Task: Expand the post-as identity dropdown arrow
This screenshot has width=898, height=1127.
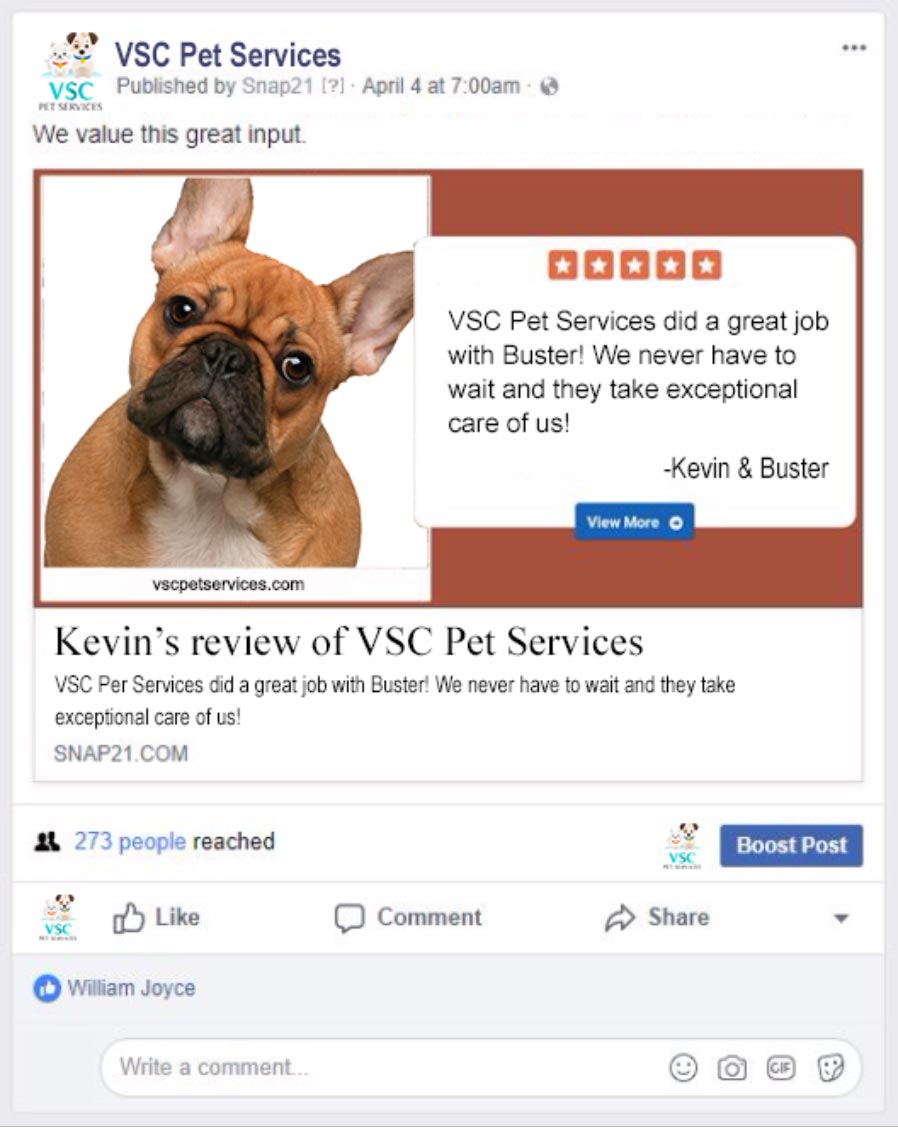Action: 841,918
